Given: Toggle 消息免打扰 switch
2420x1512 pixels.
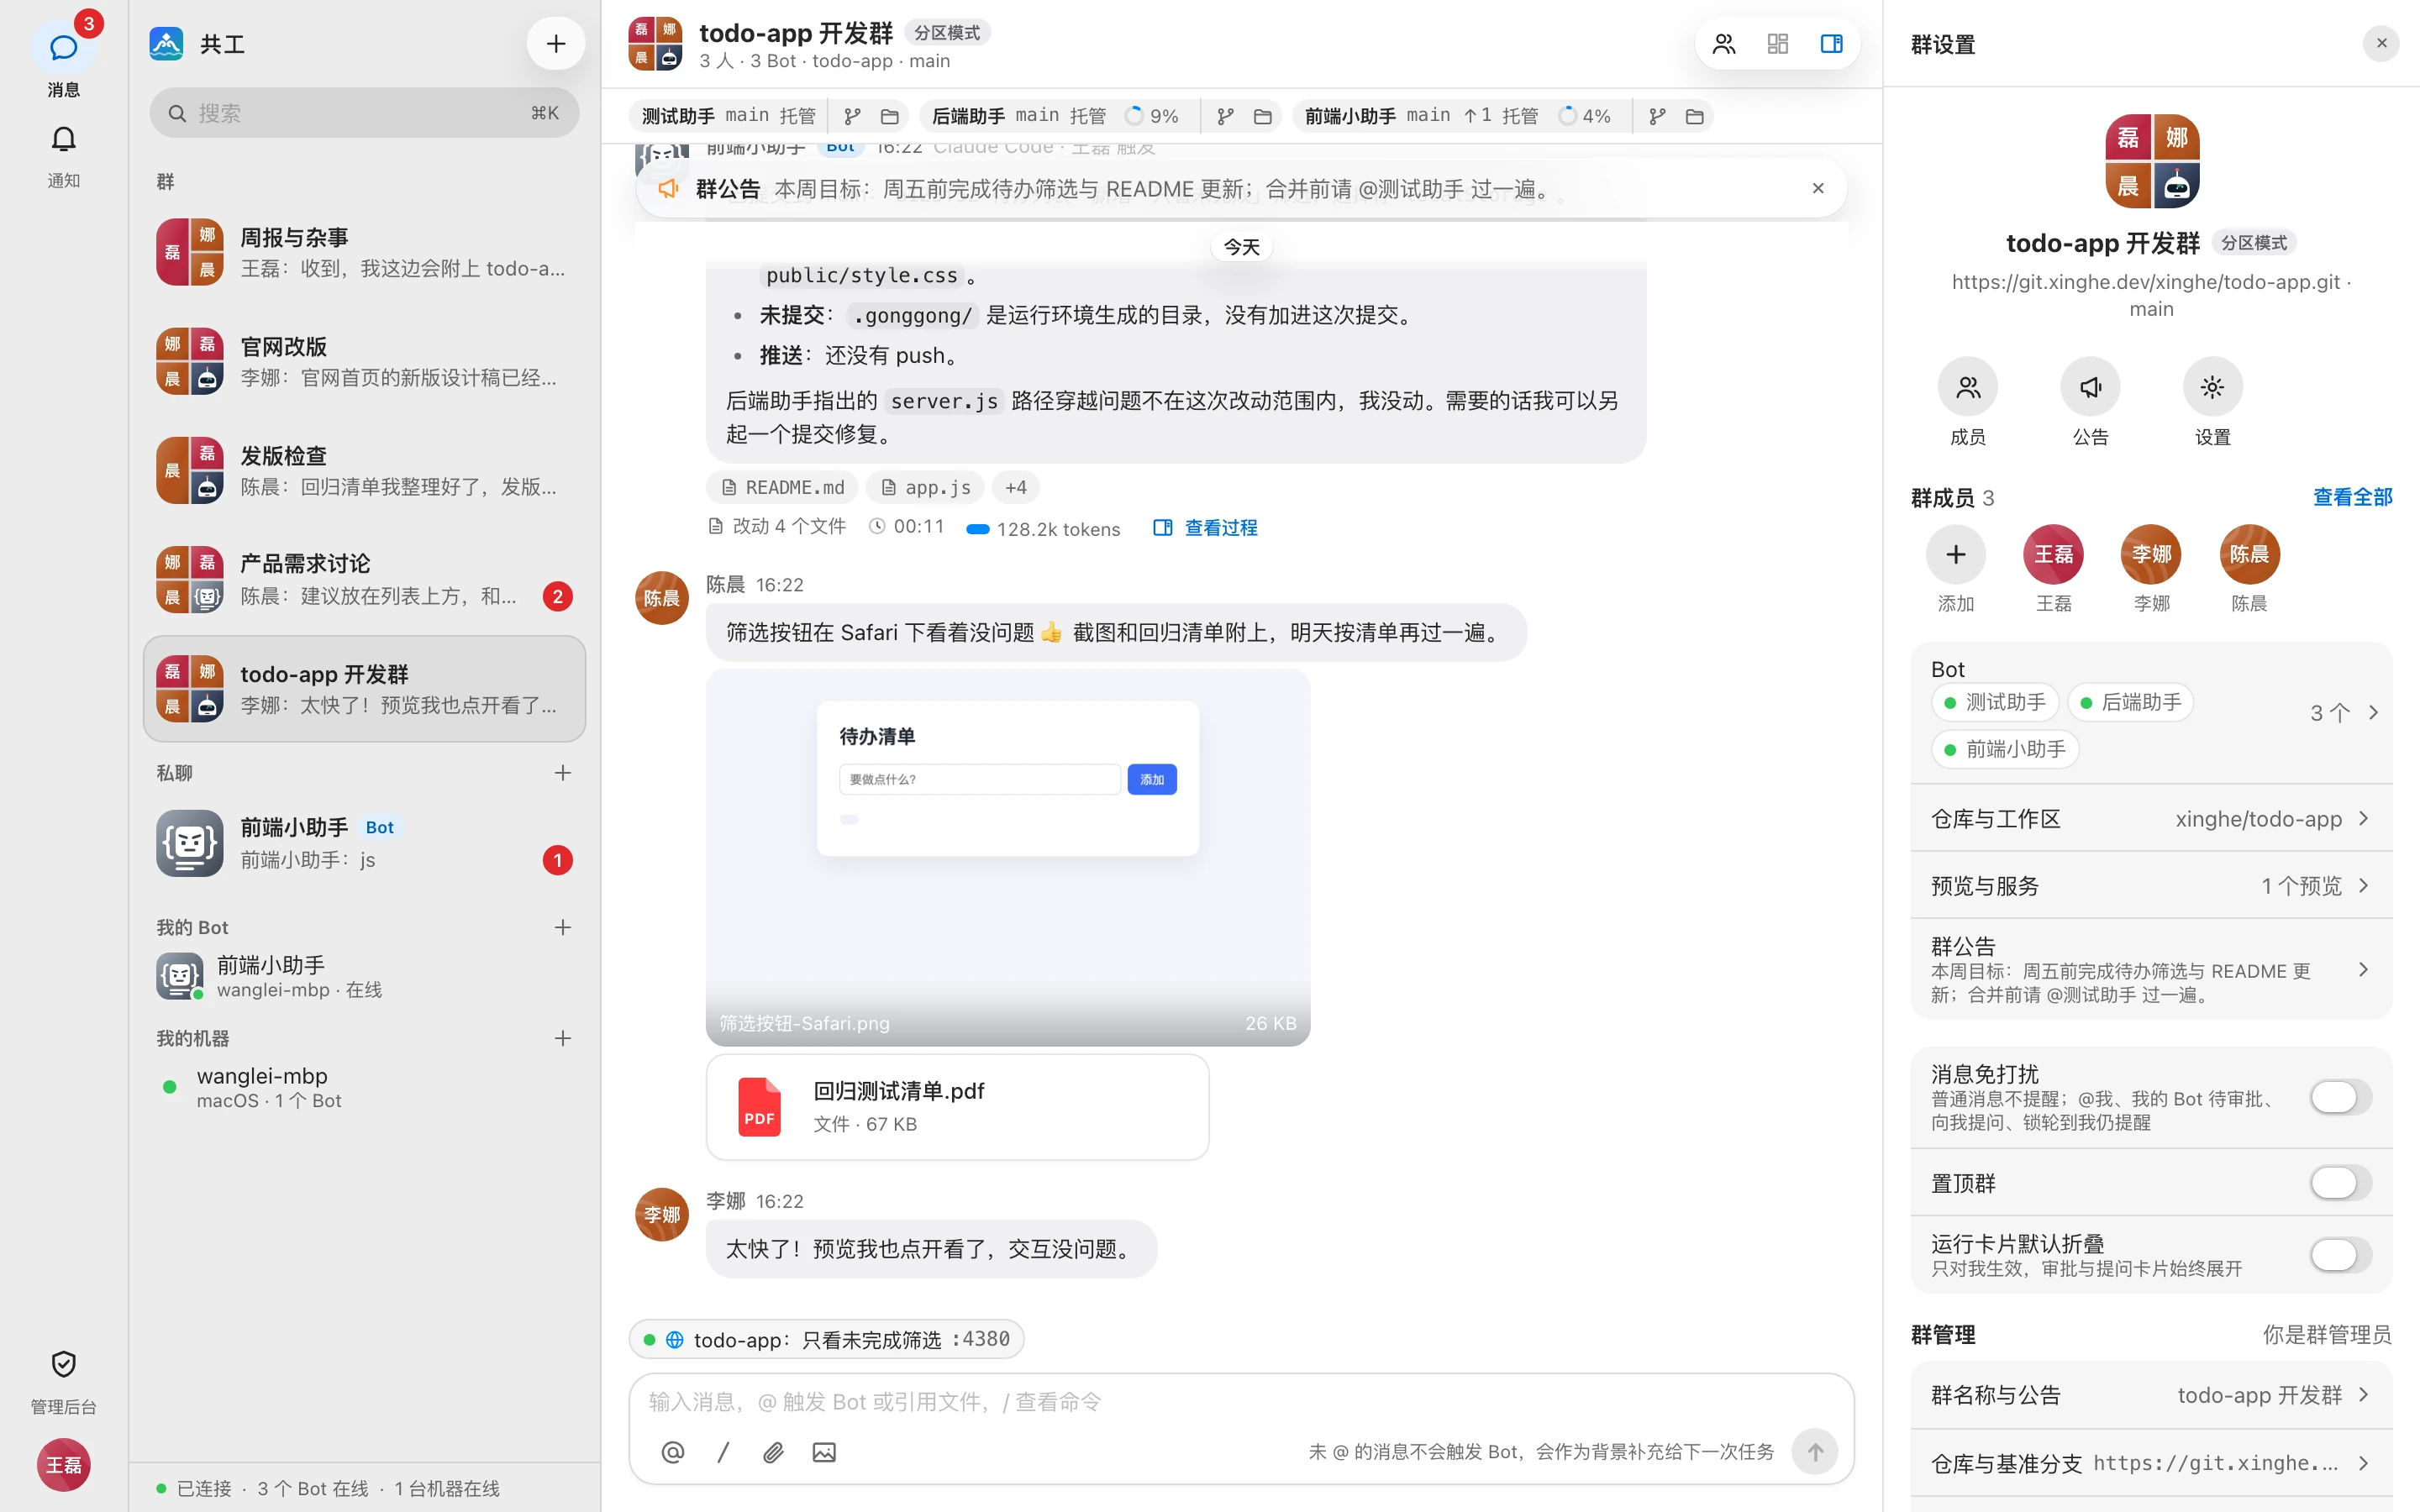Looking at the screenshot, I should 2340,1097.
